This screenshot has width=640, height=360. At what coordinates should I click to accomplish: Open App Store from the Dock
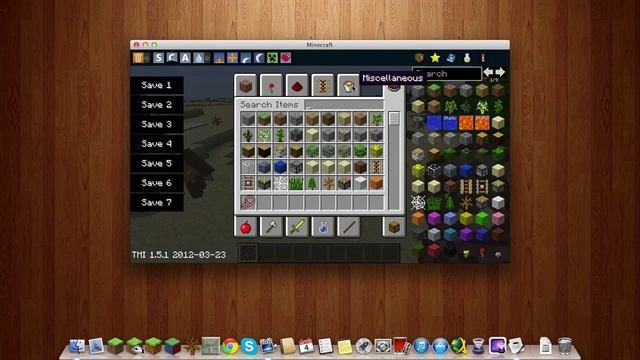point(440,346)
